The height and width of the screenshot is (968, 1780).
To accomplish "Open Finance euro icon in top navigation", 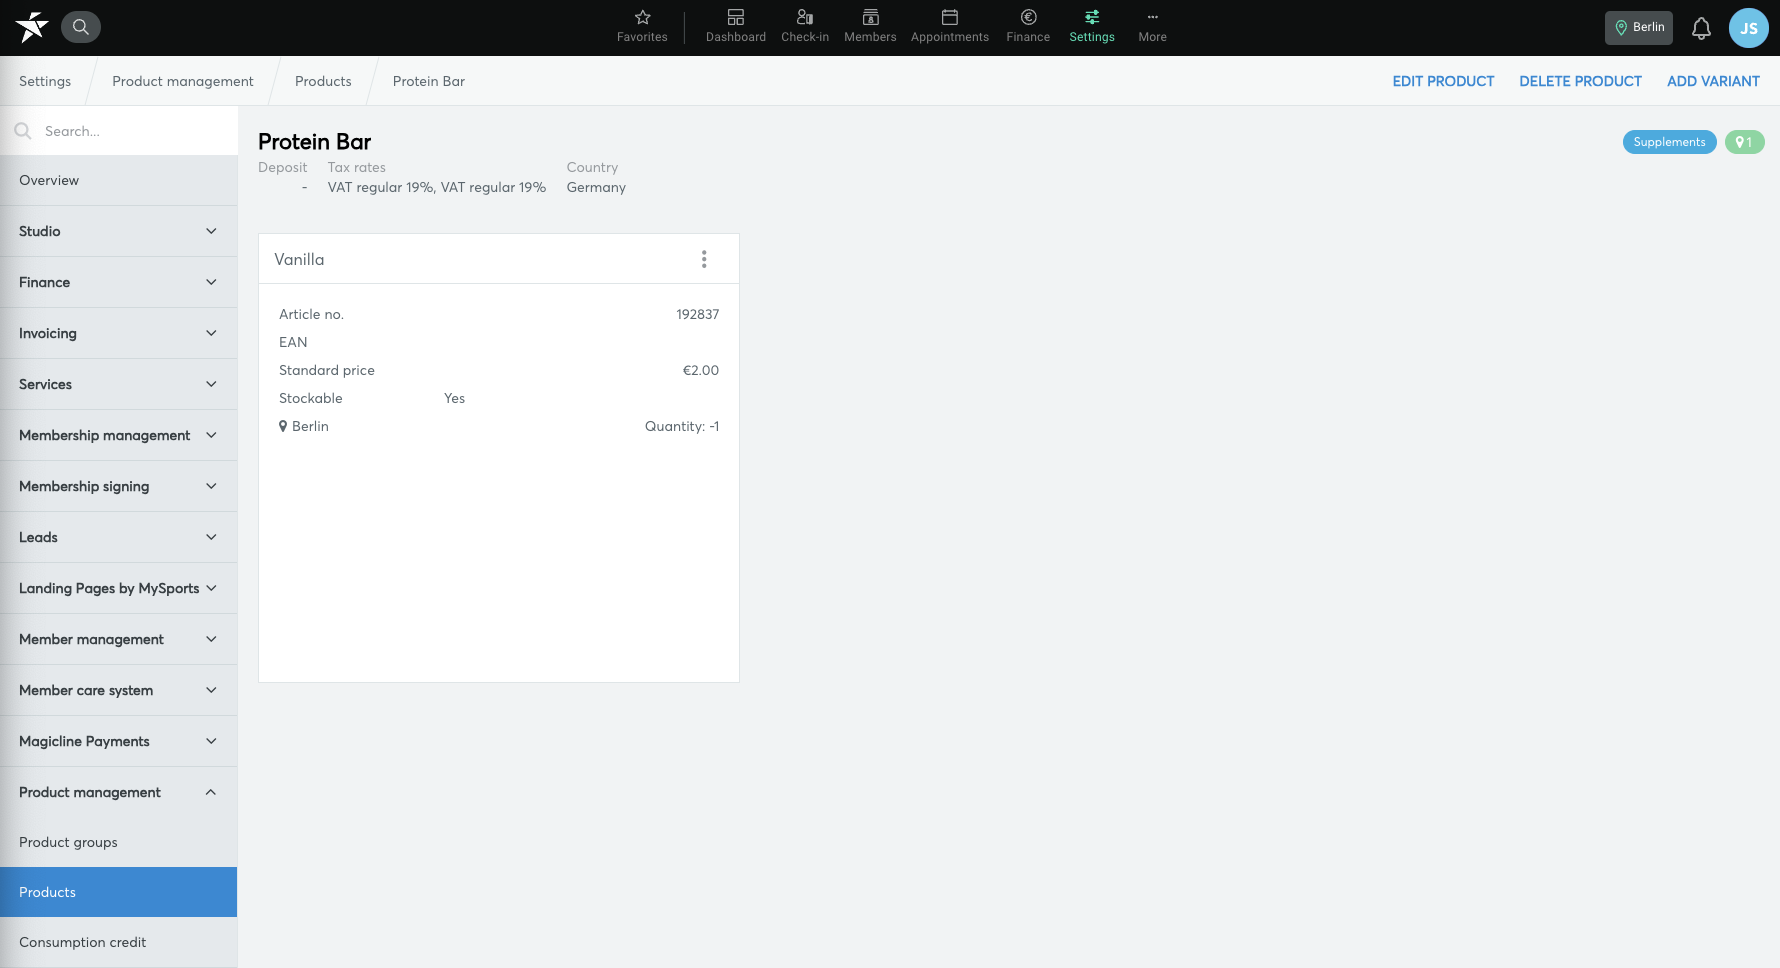I will click(1028, 27).
